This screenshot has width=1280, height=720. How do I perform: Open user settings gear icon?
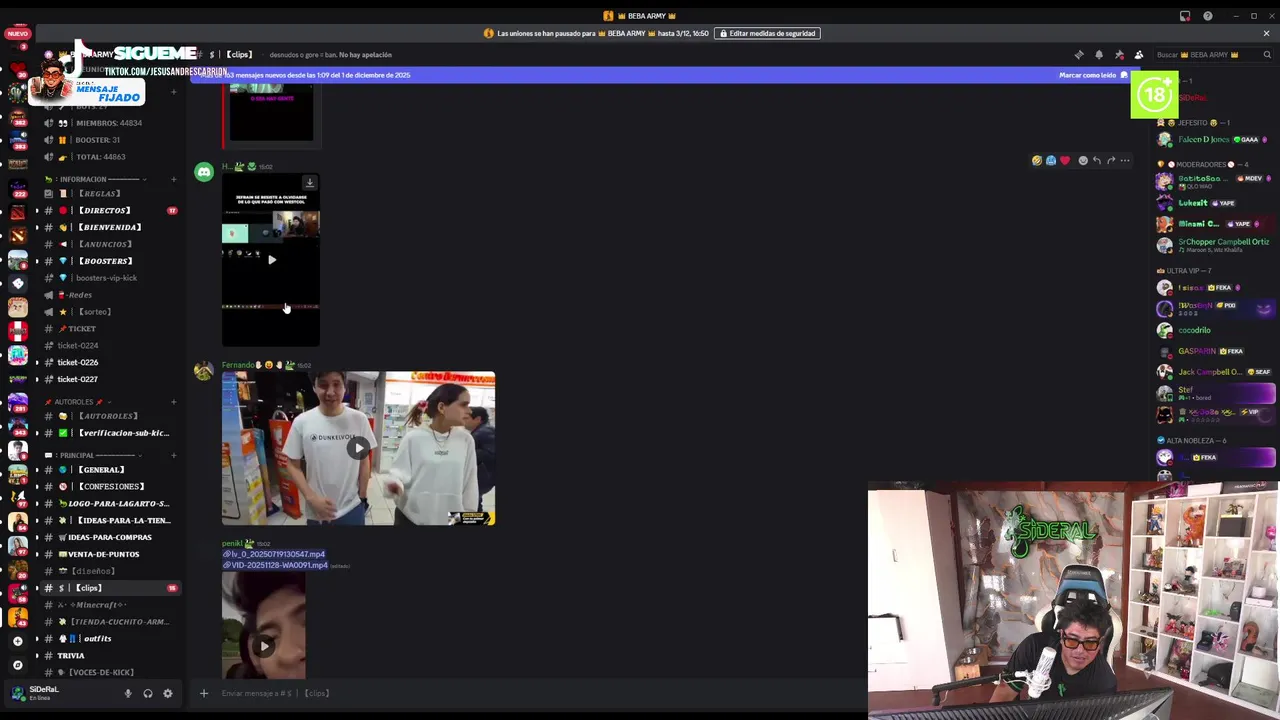click(168, 693)
